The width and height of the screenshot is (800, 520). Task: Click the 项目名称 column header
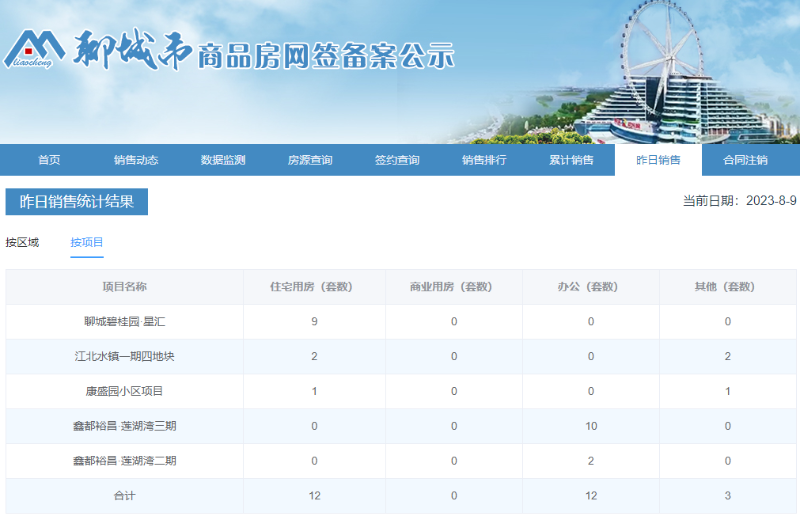(x=125, y=287)
